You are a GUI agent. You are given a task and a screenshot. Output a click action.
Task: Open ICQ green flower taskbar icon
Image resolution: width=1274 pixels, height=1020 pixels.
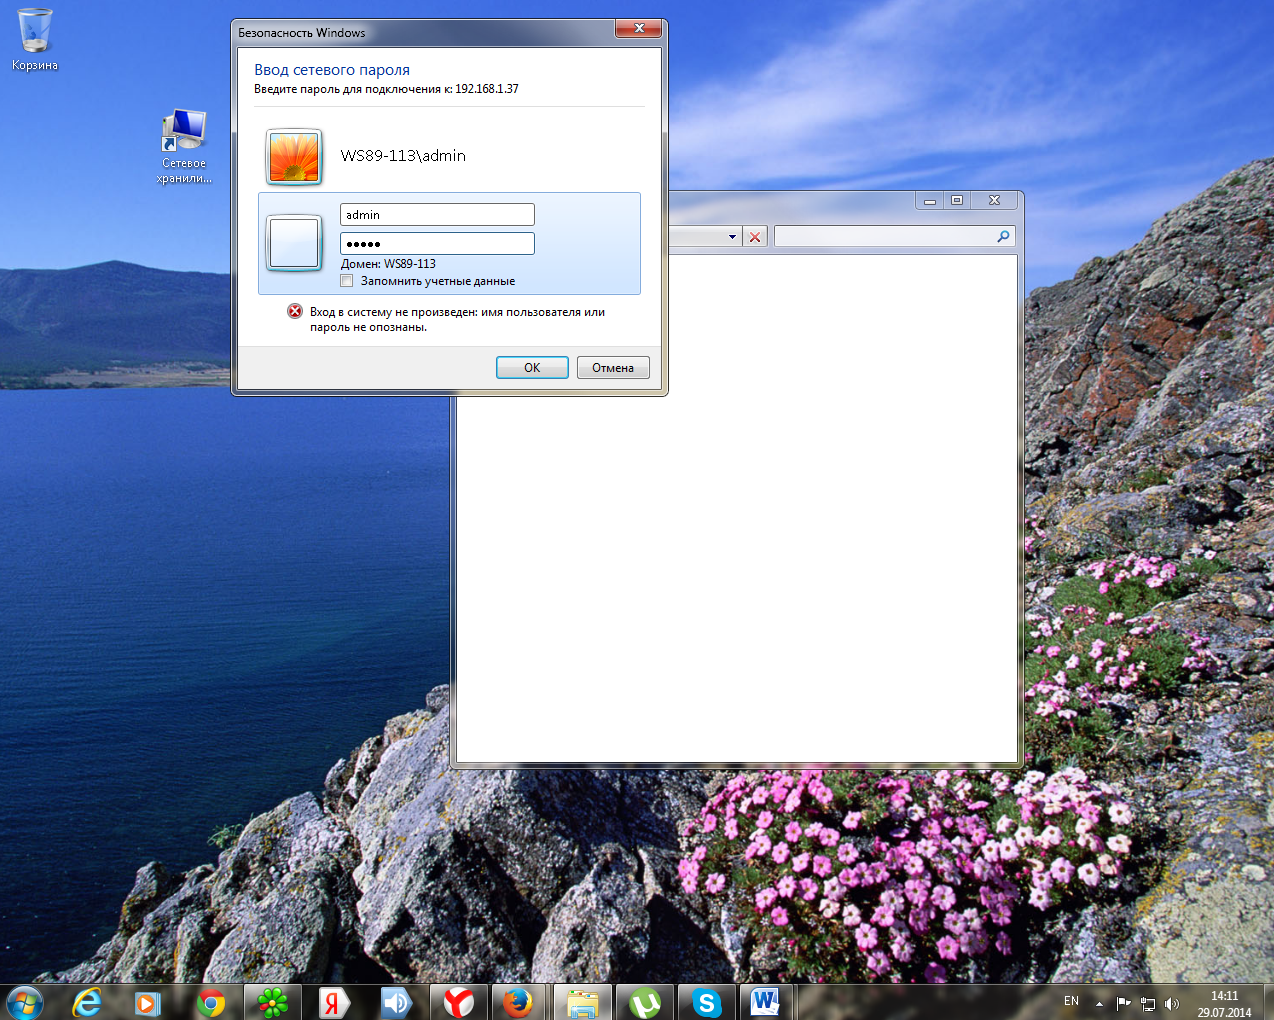pos(273,1003)
